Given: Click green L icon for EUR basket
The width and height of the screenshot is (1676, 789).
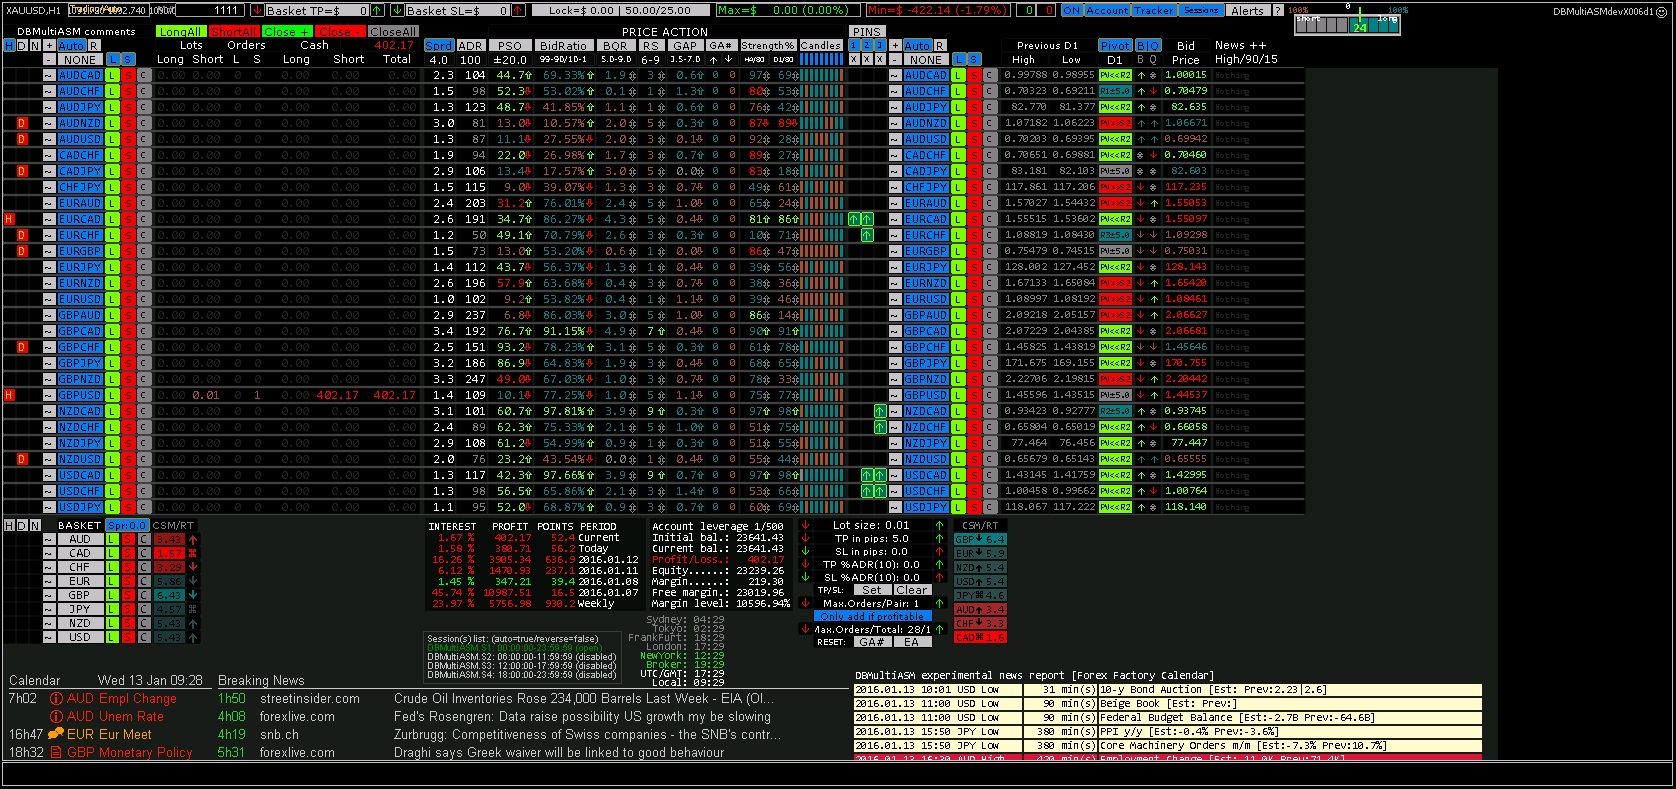Looking at the screenshot, I should (113, 581).
